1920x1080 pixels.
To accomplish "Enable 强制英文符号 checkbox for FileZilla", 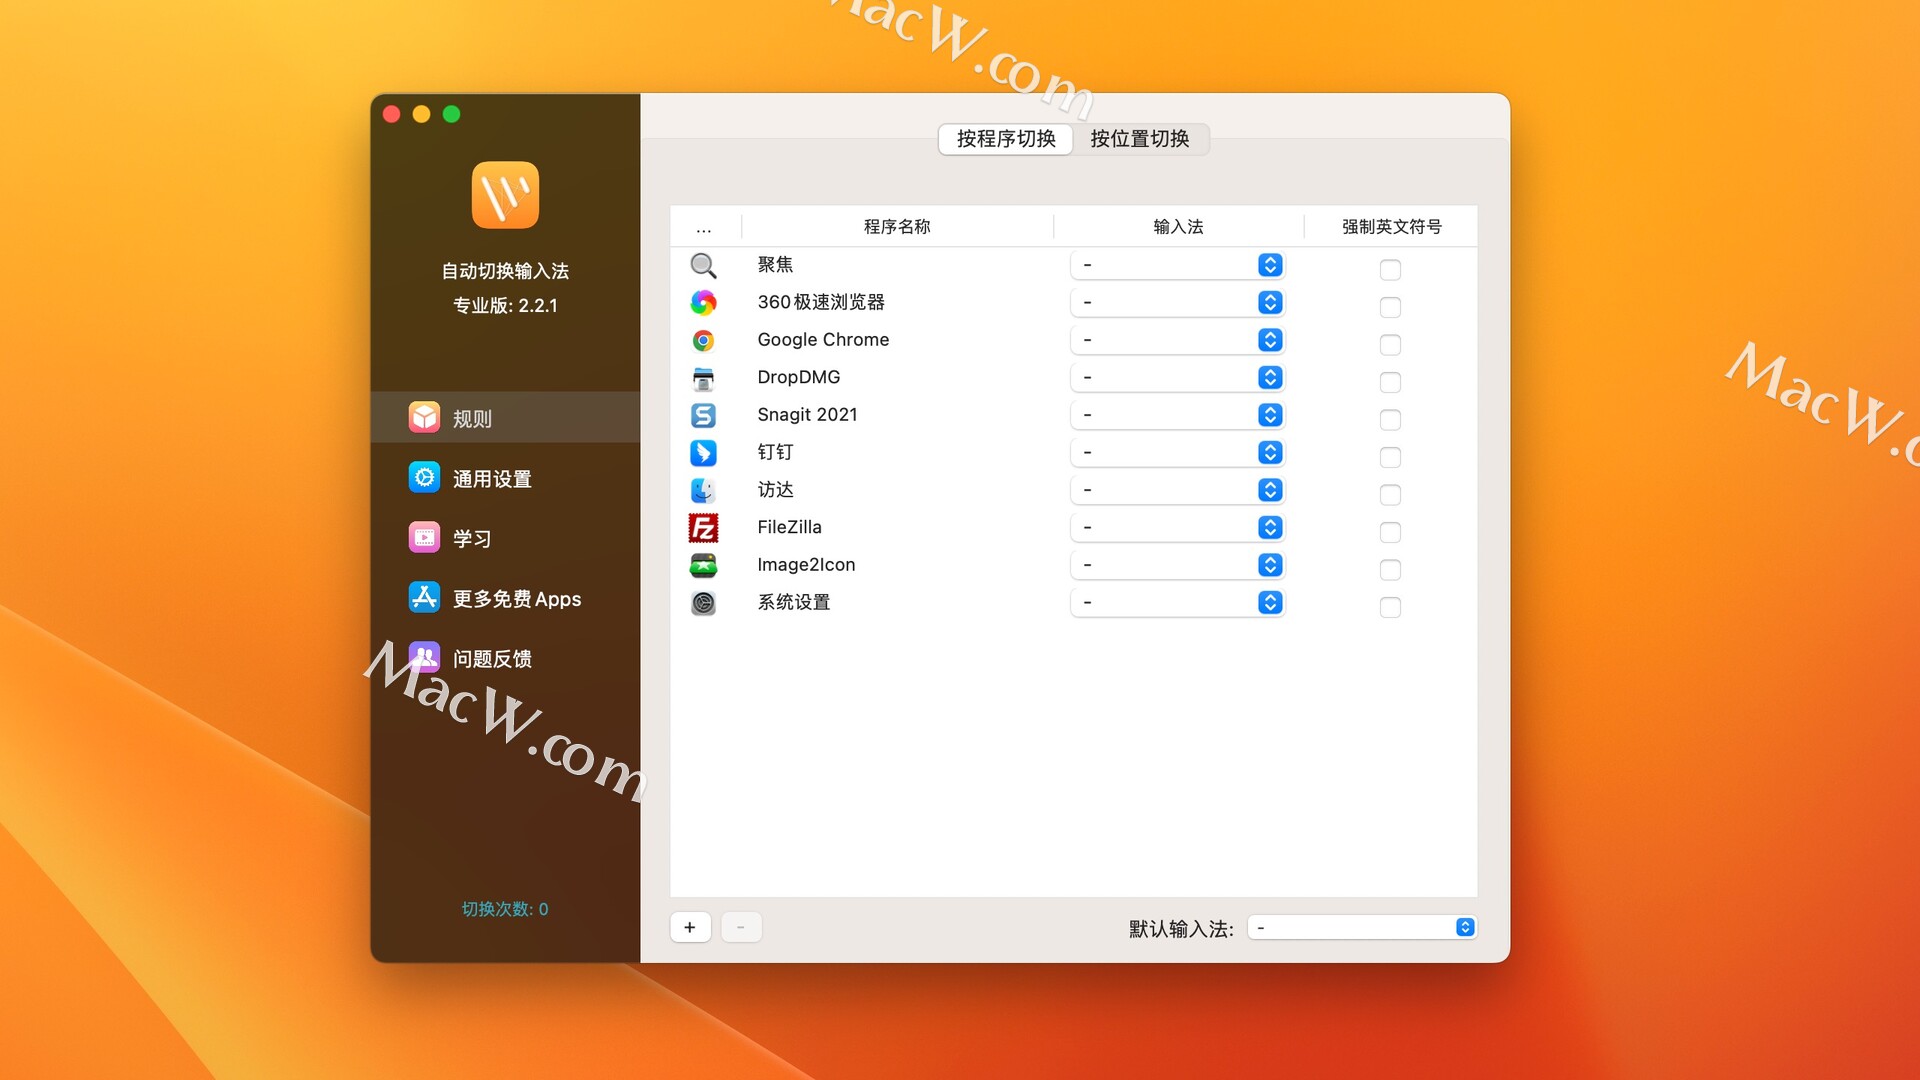I will point(1390,532).
